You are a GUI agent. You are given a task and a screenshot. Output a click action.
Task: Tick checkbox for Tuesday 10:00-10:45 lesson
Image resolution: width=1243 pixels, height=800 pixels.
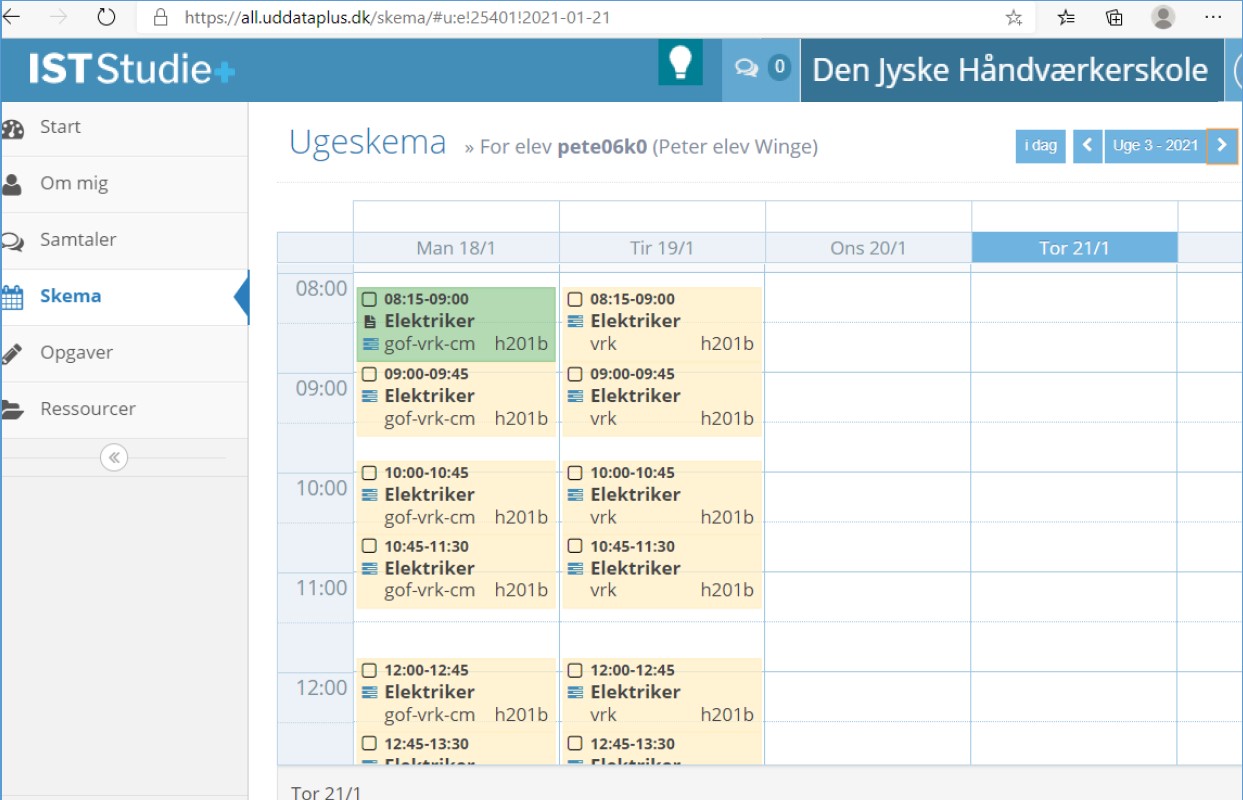pos(575,473)
